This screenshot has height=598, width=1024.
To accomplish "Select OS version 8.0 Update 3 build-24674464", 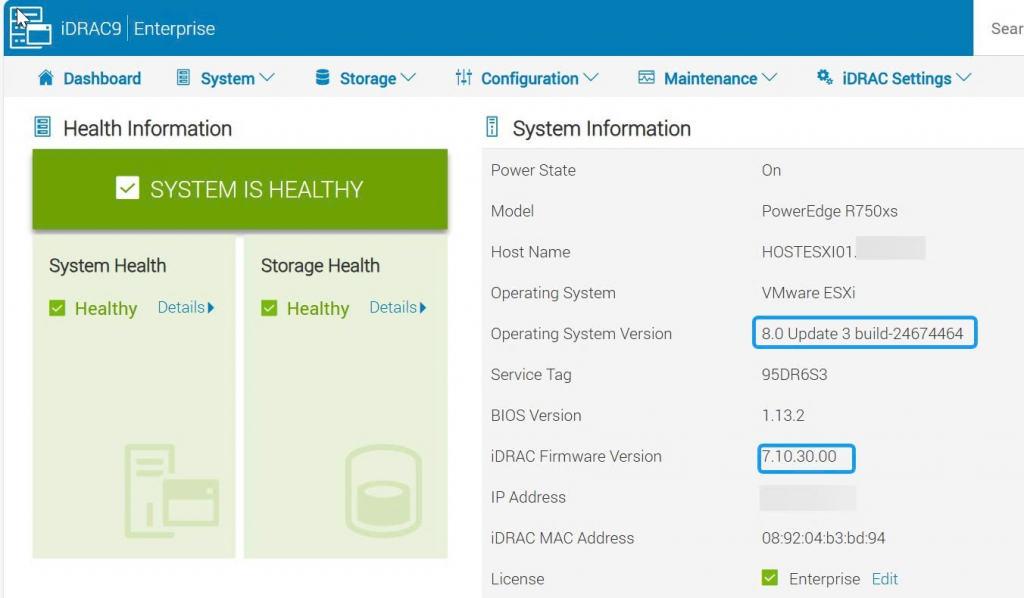I will pos(864,333).
